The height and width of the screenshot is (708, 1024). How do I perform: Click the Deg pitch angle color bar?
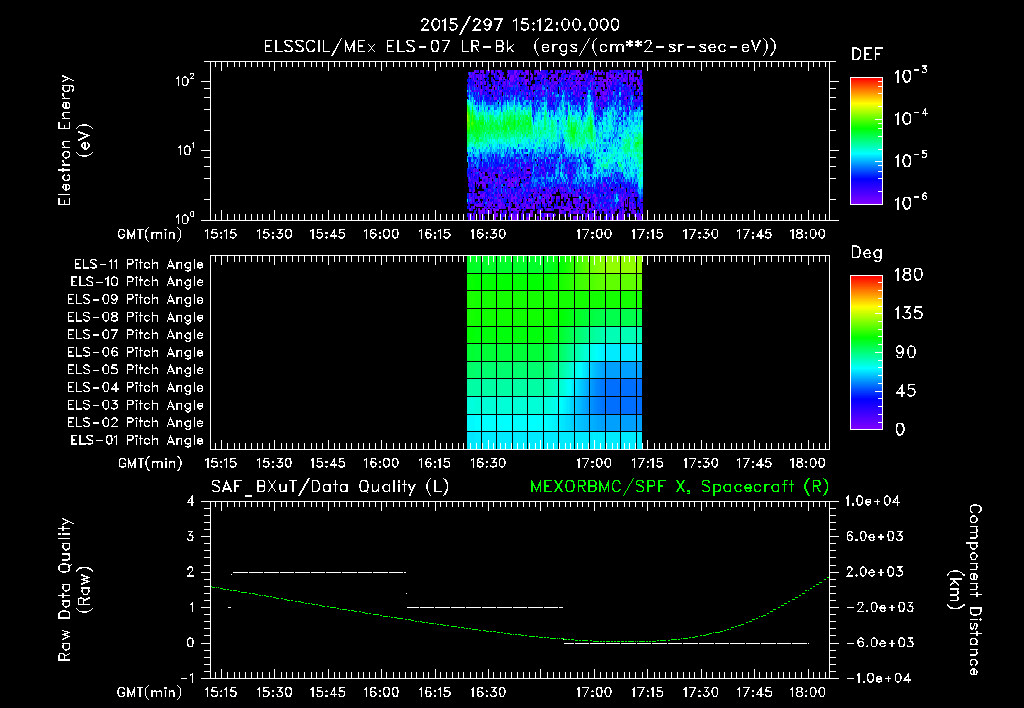[x=866, y=353]
